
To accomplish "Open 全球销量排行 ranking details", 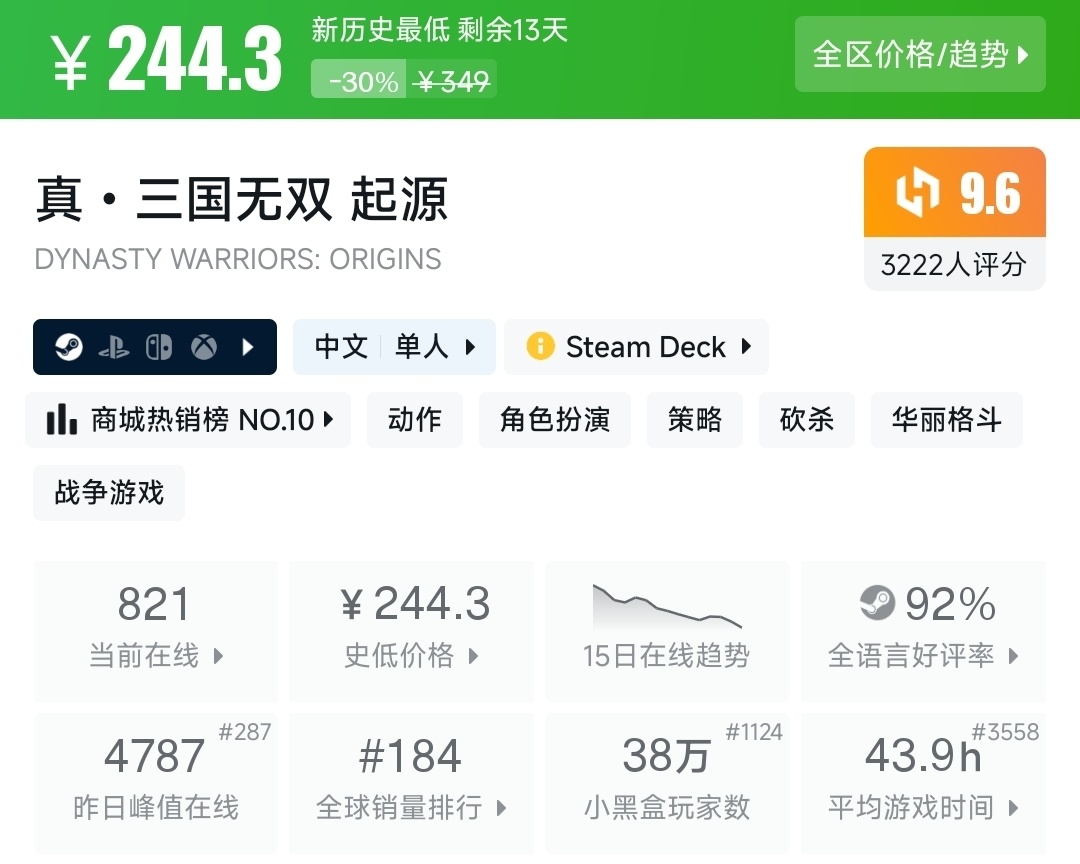I will 411,782.
